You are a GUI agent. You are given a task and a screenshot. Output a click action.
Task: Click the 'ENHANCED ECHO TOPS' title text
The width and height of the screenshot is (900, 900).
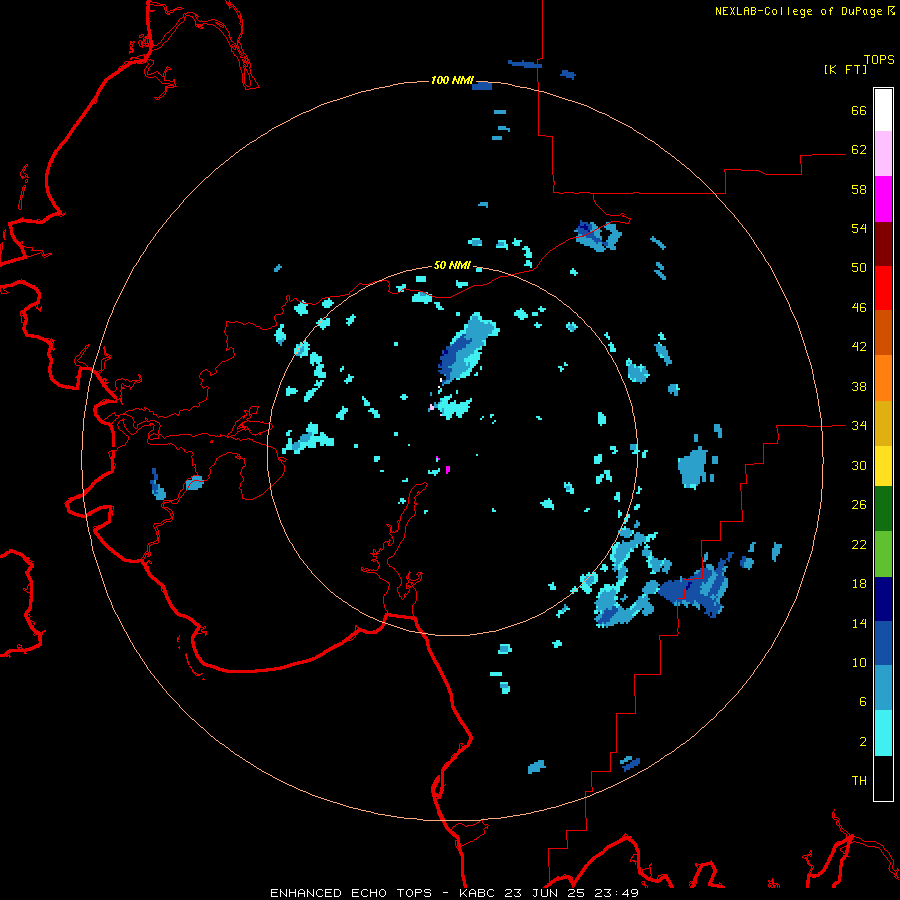(351, 893)
